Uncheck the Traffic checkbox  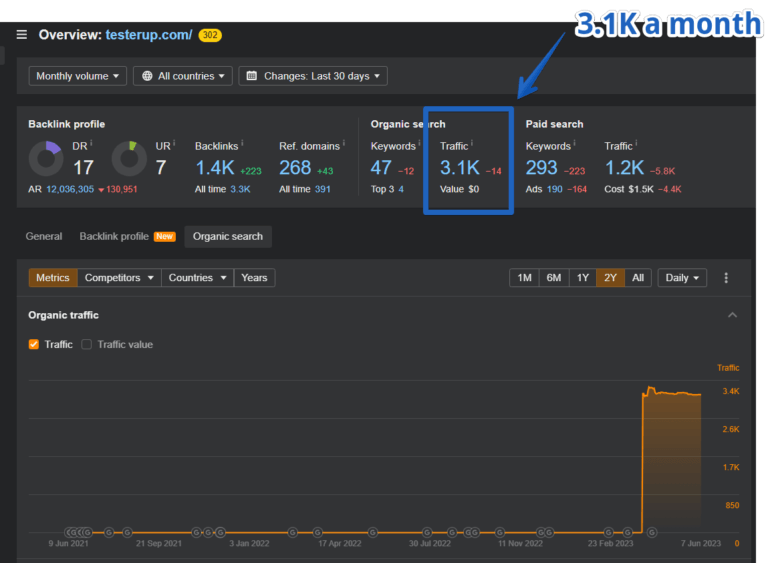[34, 344]
